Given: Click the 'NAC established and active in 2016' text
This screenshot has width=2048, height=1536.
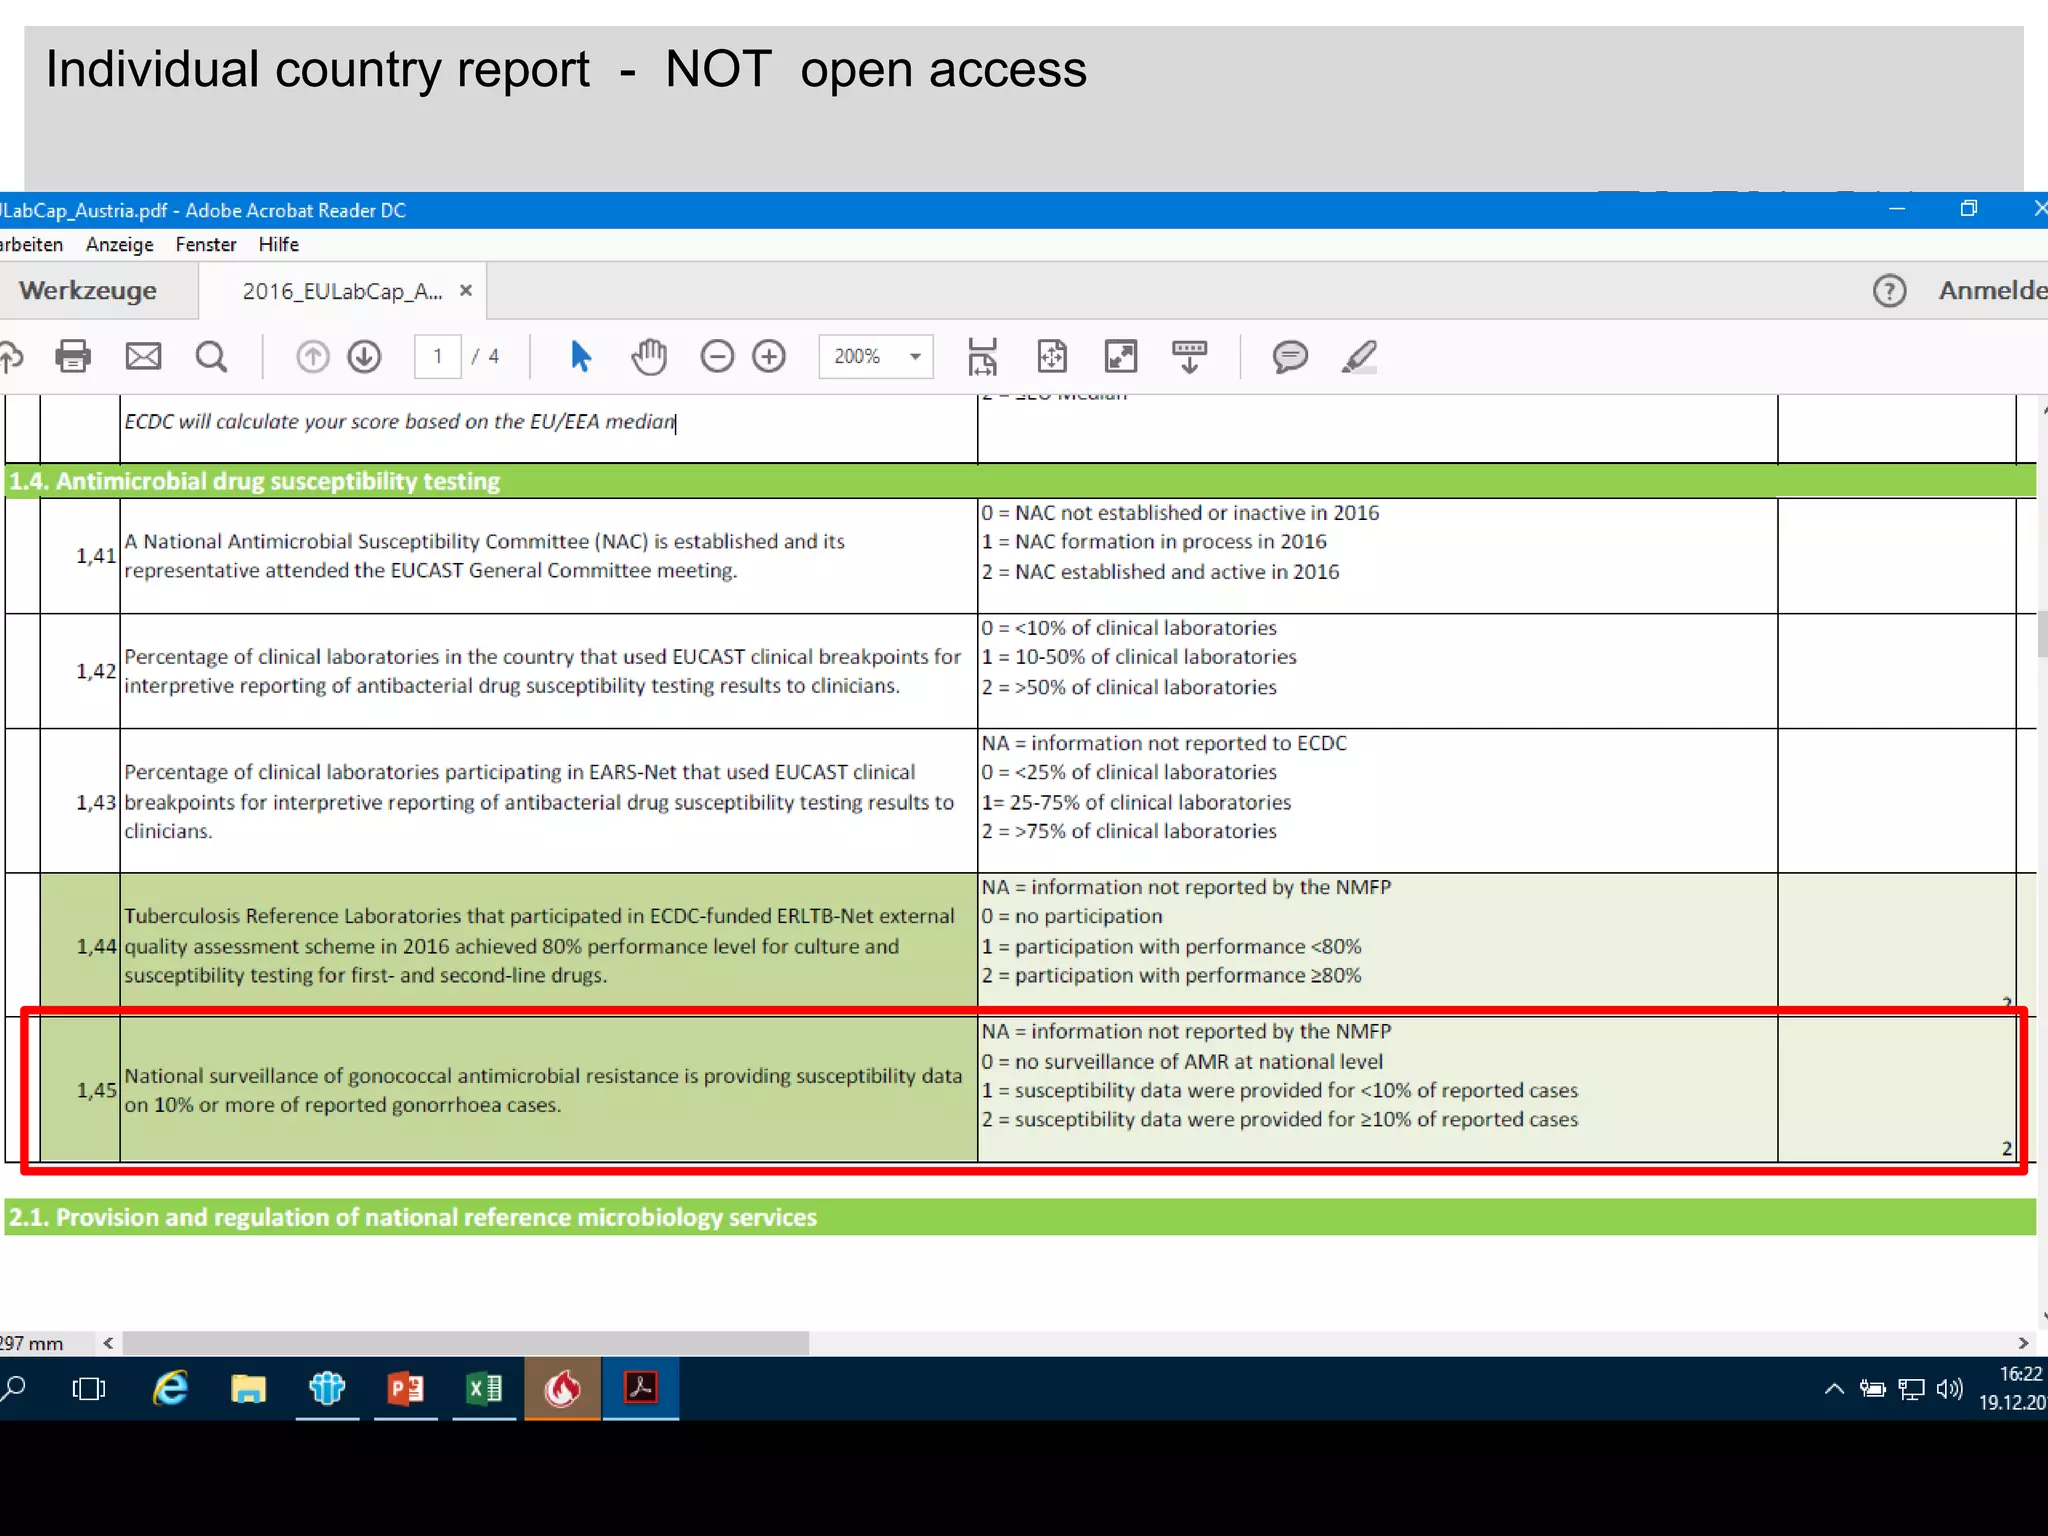Looking at the screenshot, I should tap(1177, 572).
